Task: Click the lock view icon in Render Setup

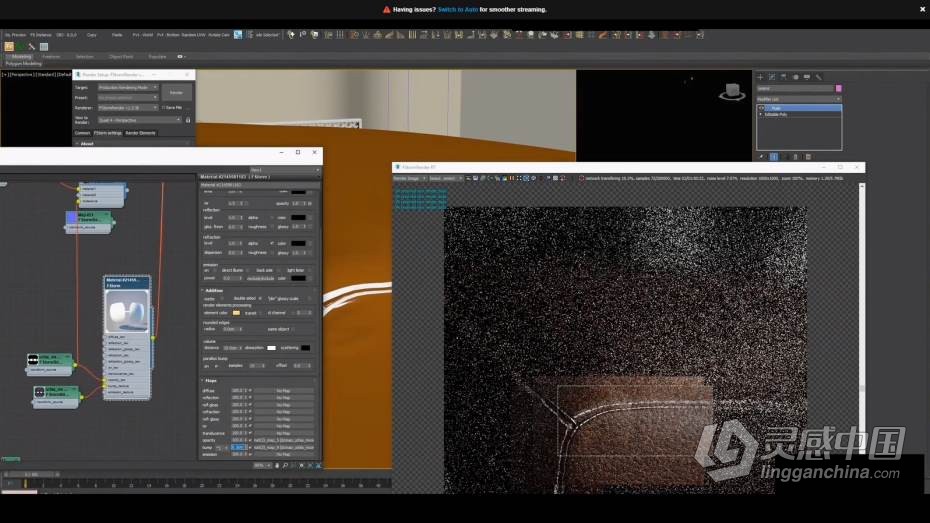Action: tap(188, 120)
